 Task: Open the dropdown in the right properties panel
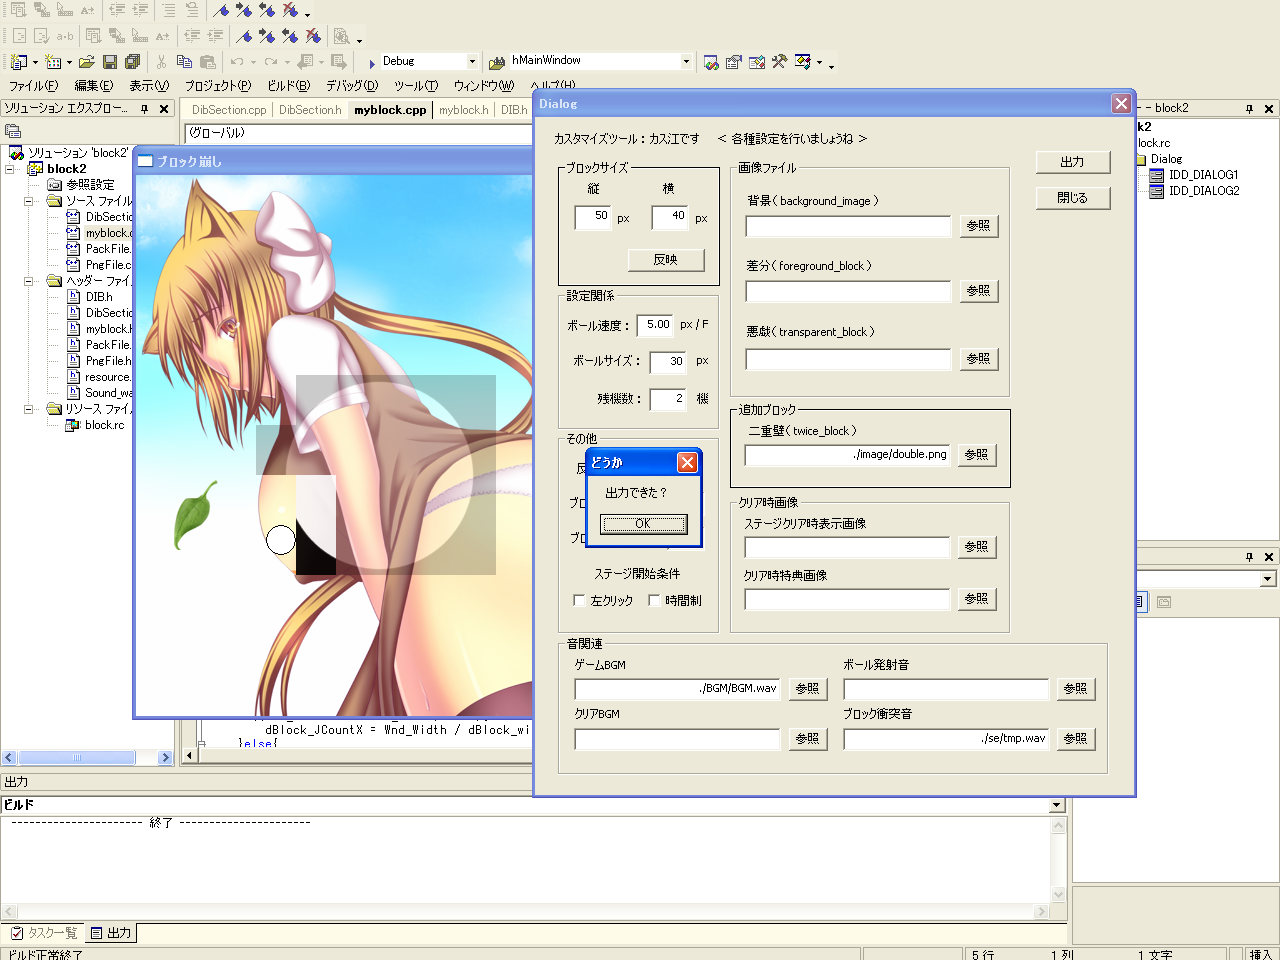point(1268,579)
